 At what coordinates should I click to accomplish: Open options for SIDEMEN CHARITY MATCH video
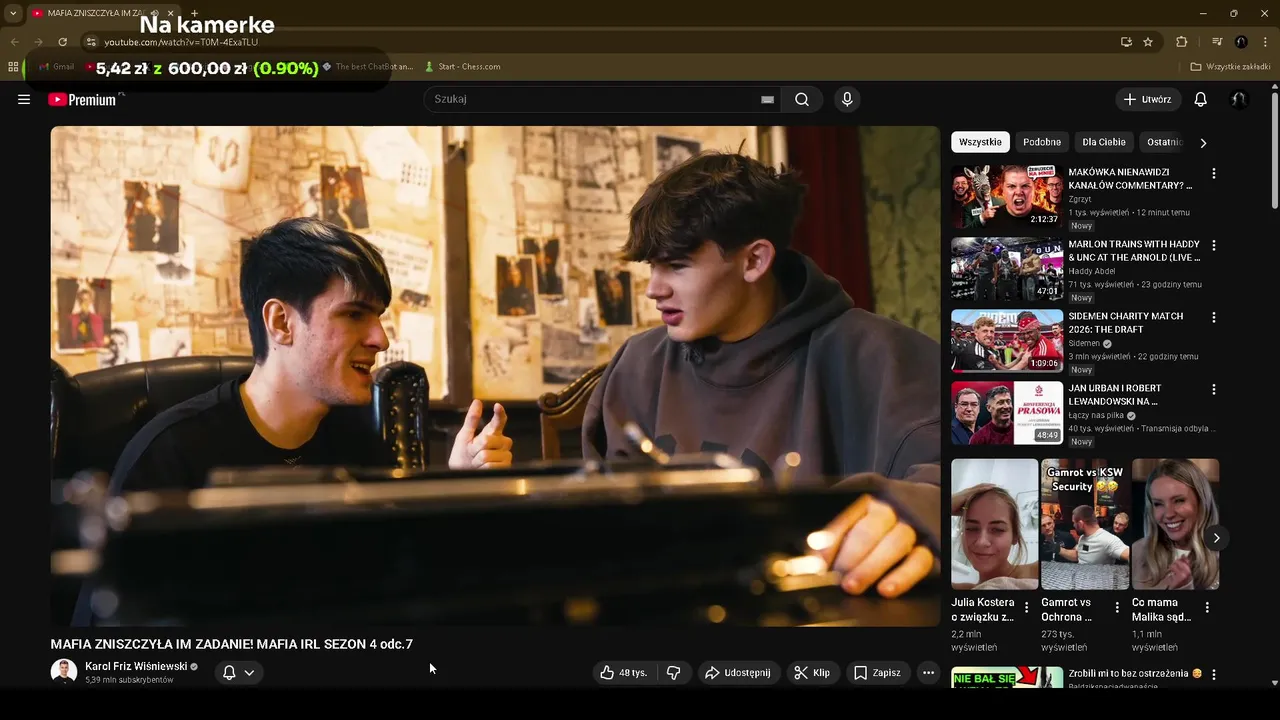tap(1214, 317)
